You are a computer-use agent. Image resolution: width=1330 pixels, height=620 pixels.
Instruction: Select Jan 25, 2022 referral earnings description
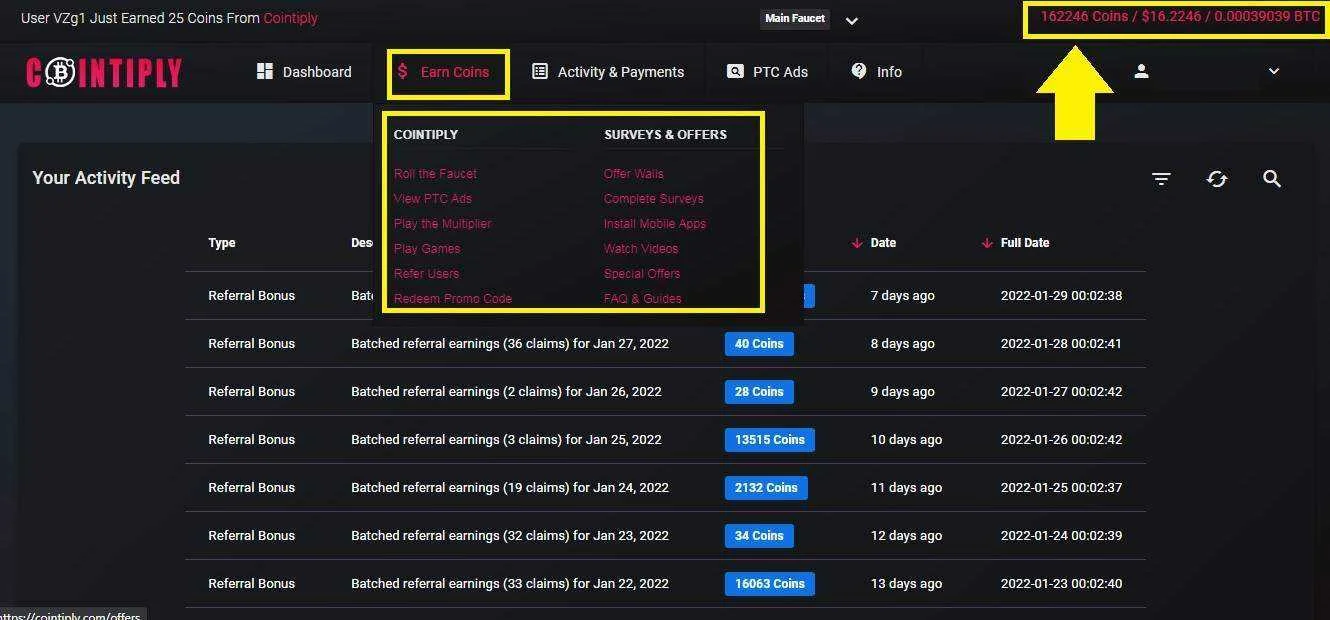(506, 440)
